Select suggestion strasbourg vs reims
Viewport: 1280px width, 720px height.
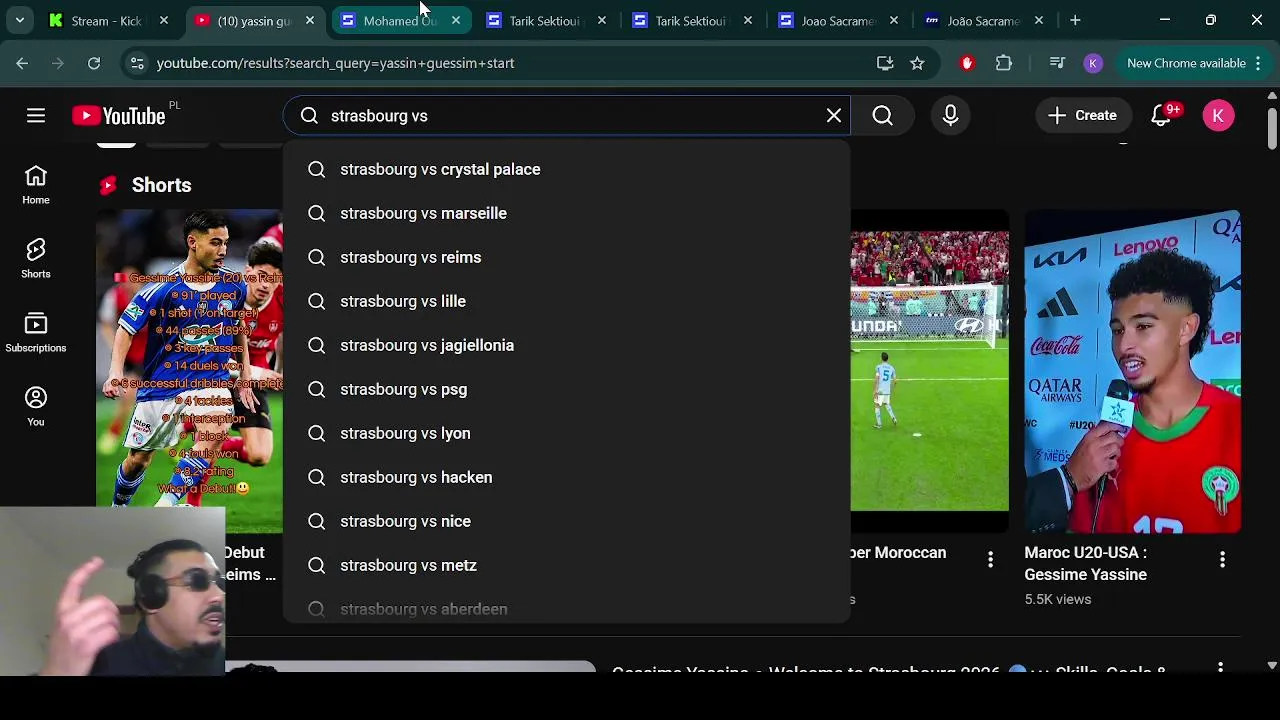pos(567,257)
